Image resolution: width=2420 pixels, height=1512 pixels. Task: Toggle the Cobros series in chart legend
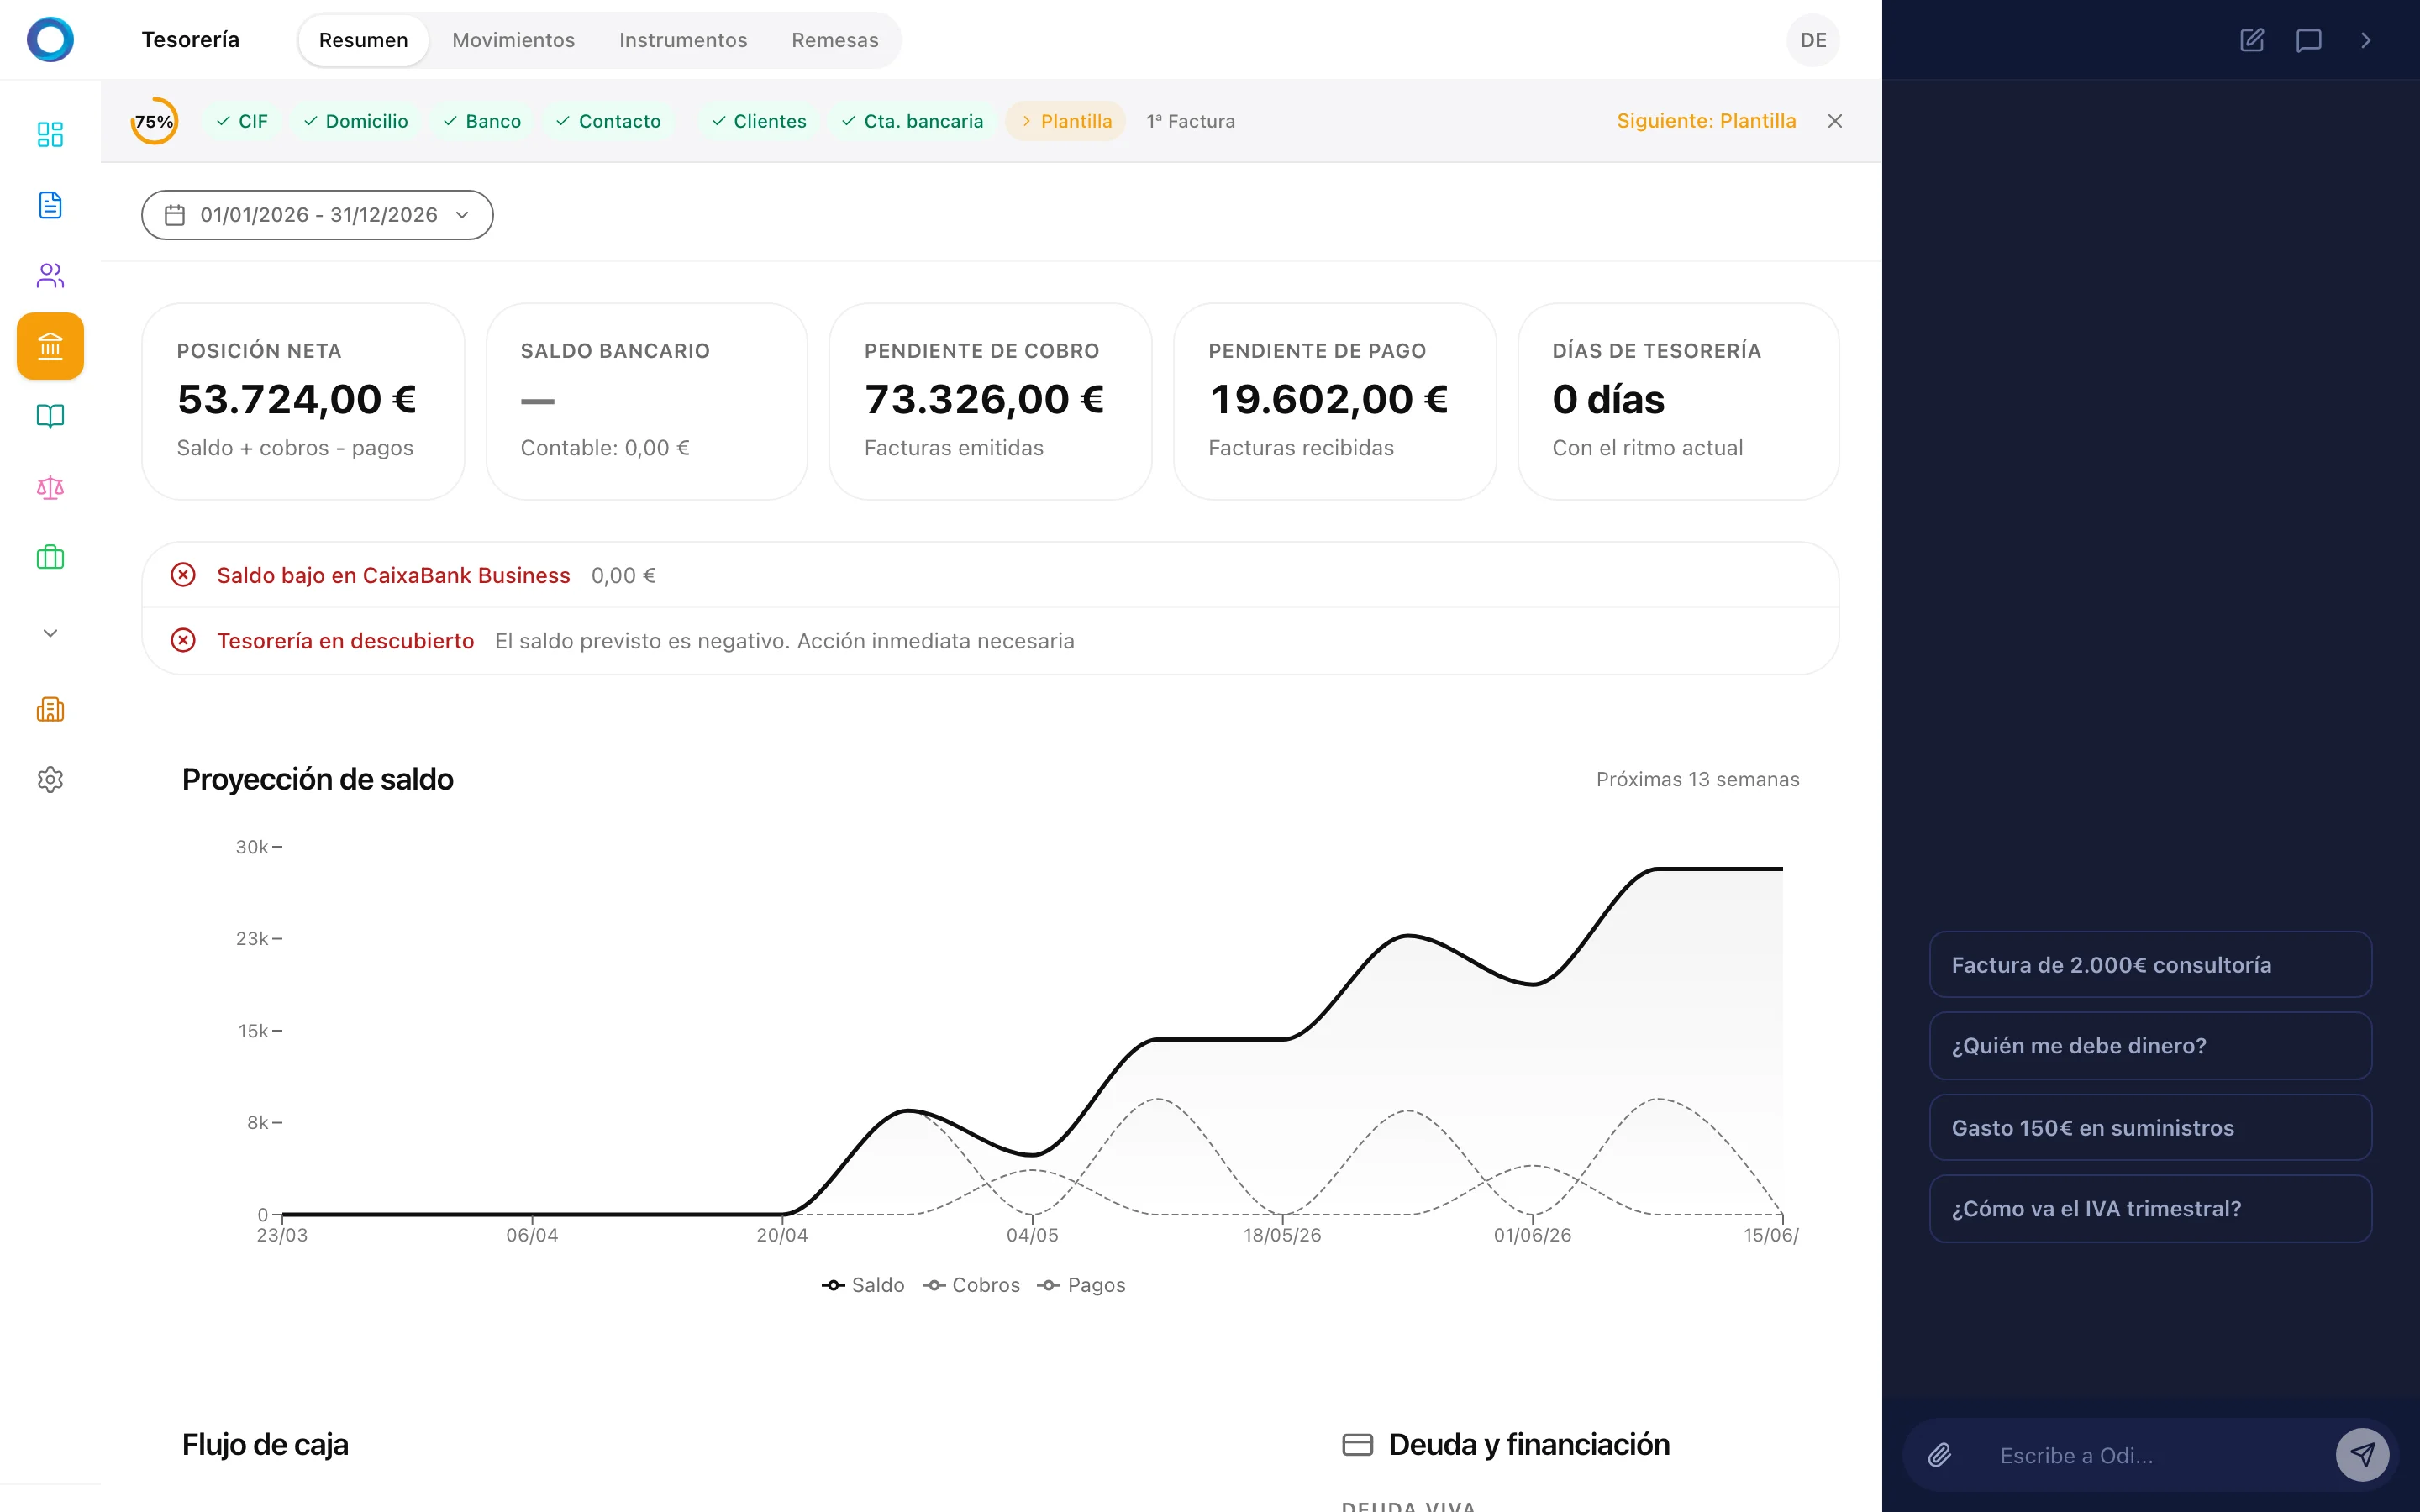pyautogui.click(x=971, y=1285)
